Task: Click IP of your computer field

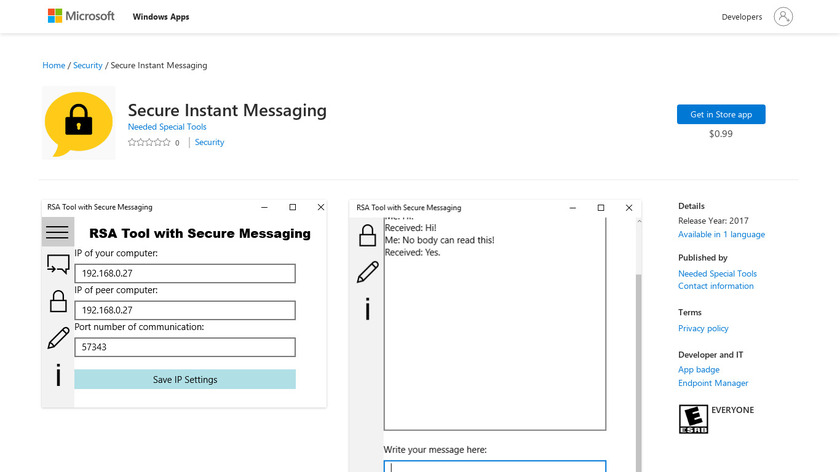Action: coord(185,273)
